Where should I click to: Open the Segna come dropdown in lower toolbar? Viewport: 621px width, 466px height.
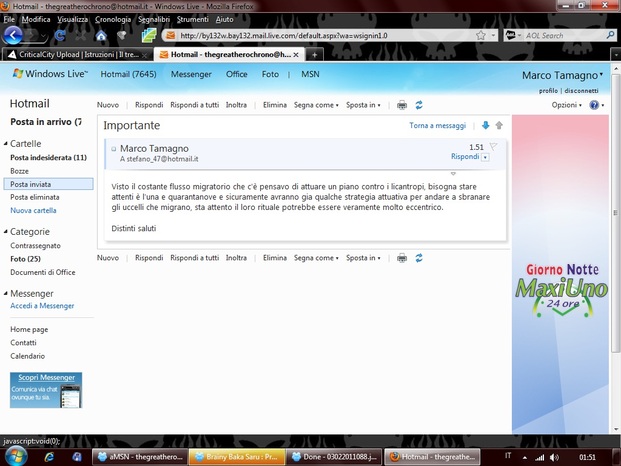coord(316,258)
